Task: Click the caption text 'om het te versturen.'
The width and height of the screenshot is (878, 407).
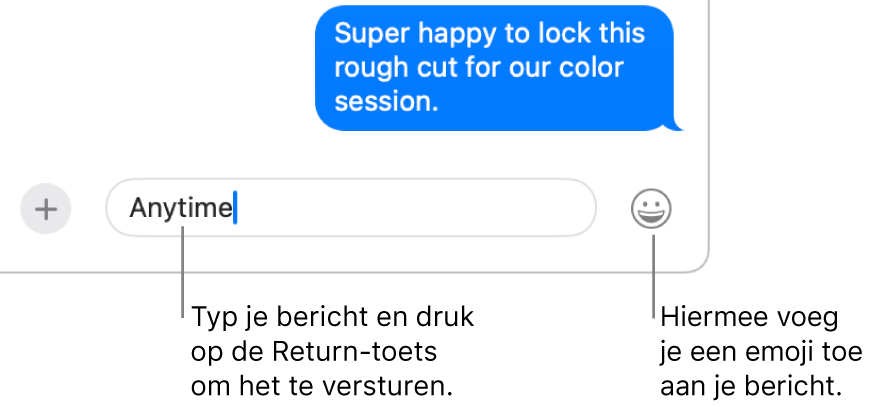Action: 321,386
